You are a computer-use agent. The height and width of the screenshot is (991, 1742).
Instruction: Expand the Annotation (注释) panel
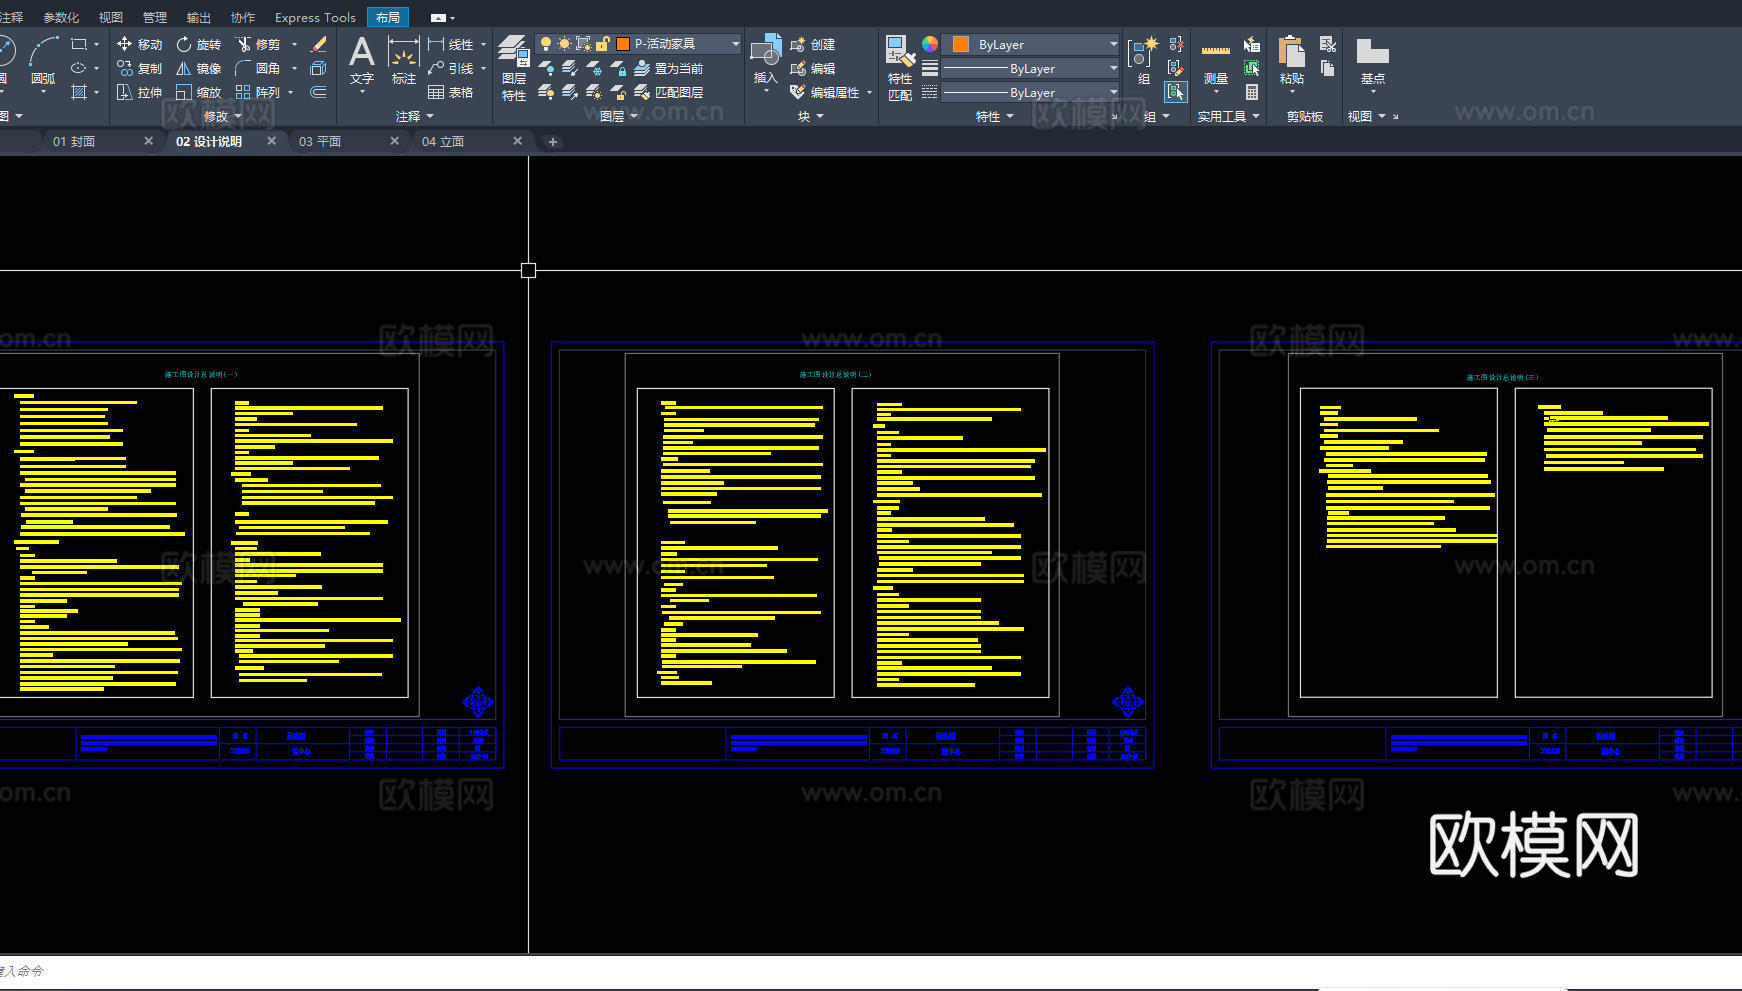pyautogui.click(x=414, y=116)
